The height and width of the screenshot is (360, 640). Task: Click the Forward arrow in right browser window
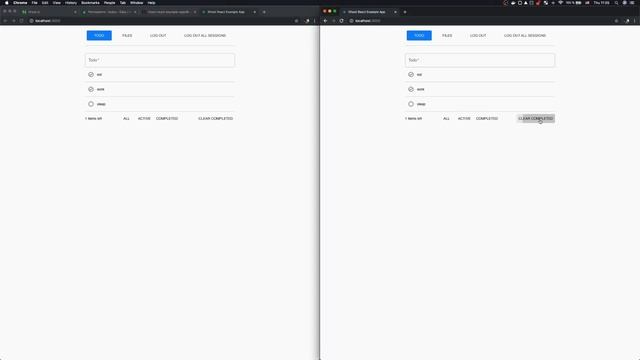pyautogui.click(x=333, y=21)
